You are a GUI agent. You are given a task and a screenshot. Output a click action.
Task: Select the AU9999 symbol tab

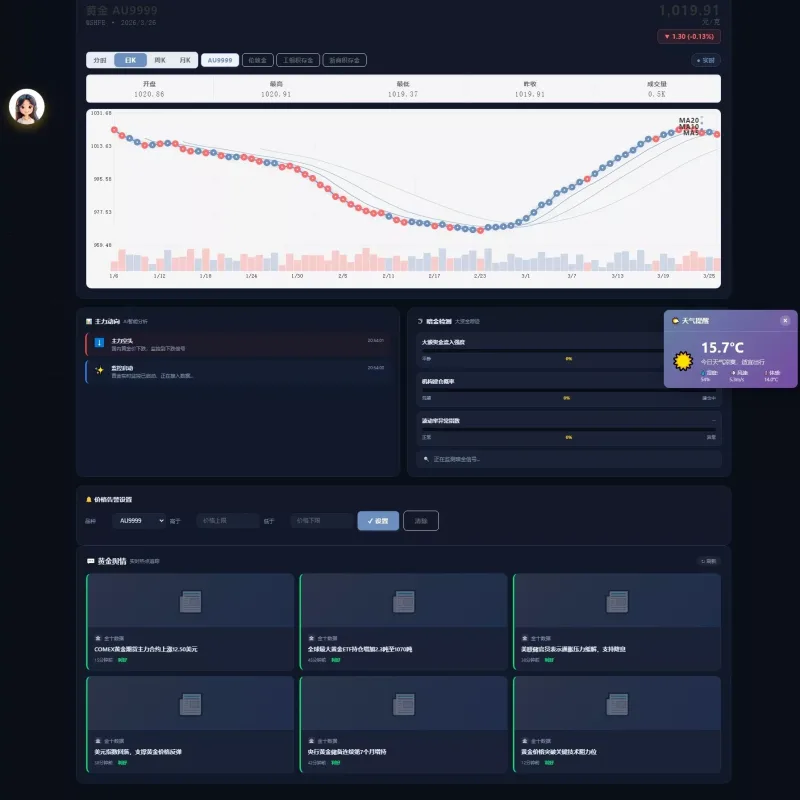[220, 60]
